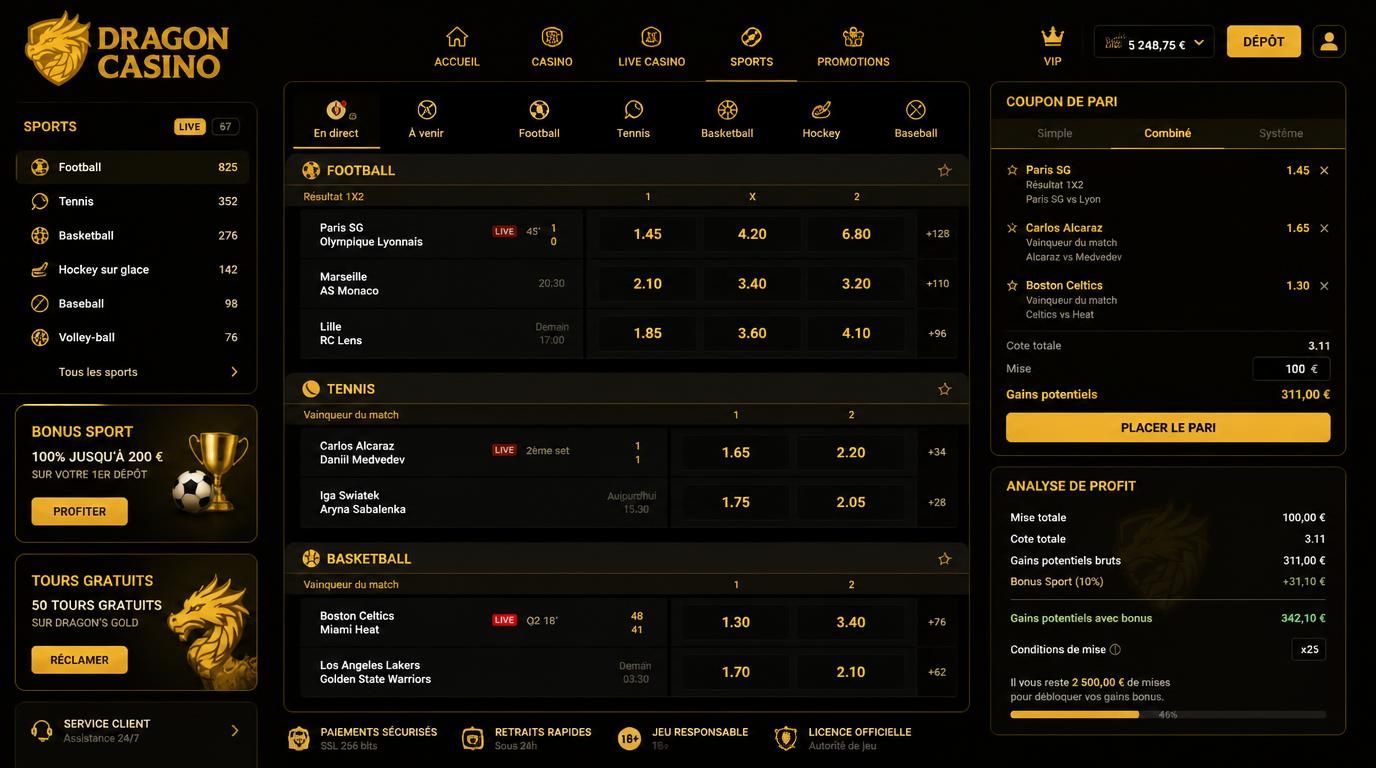Click the mise conditions info icon
Image resolution: width=1376 pixels, height=768 pixels.
pyautogui.click(x=1115, y=650)
